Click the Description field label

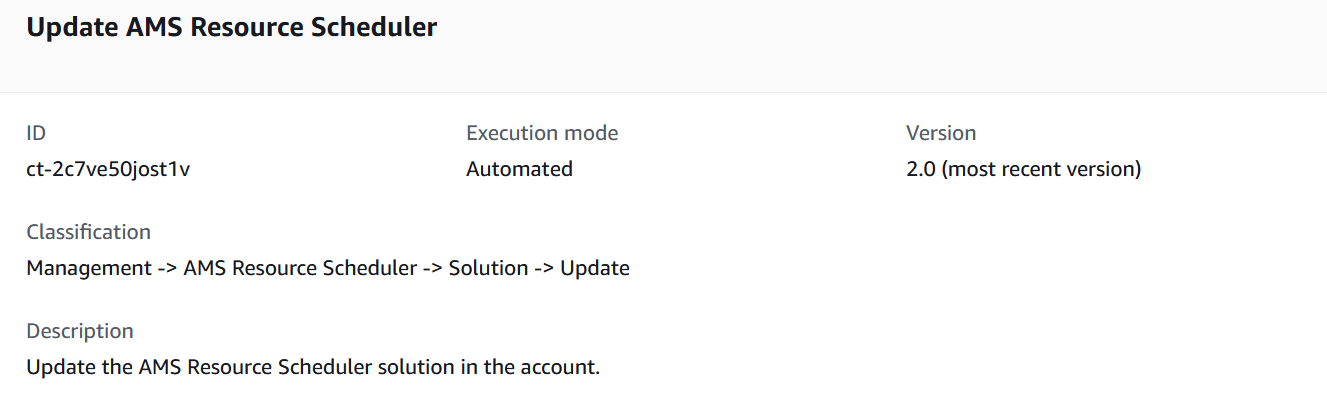coord(79,331)
